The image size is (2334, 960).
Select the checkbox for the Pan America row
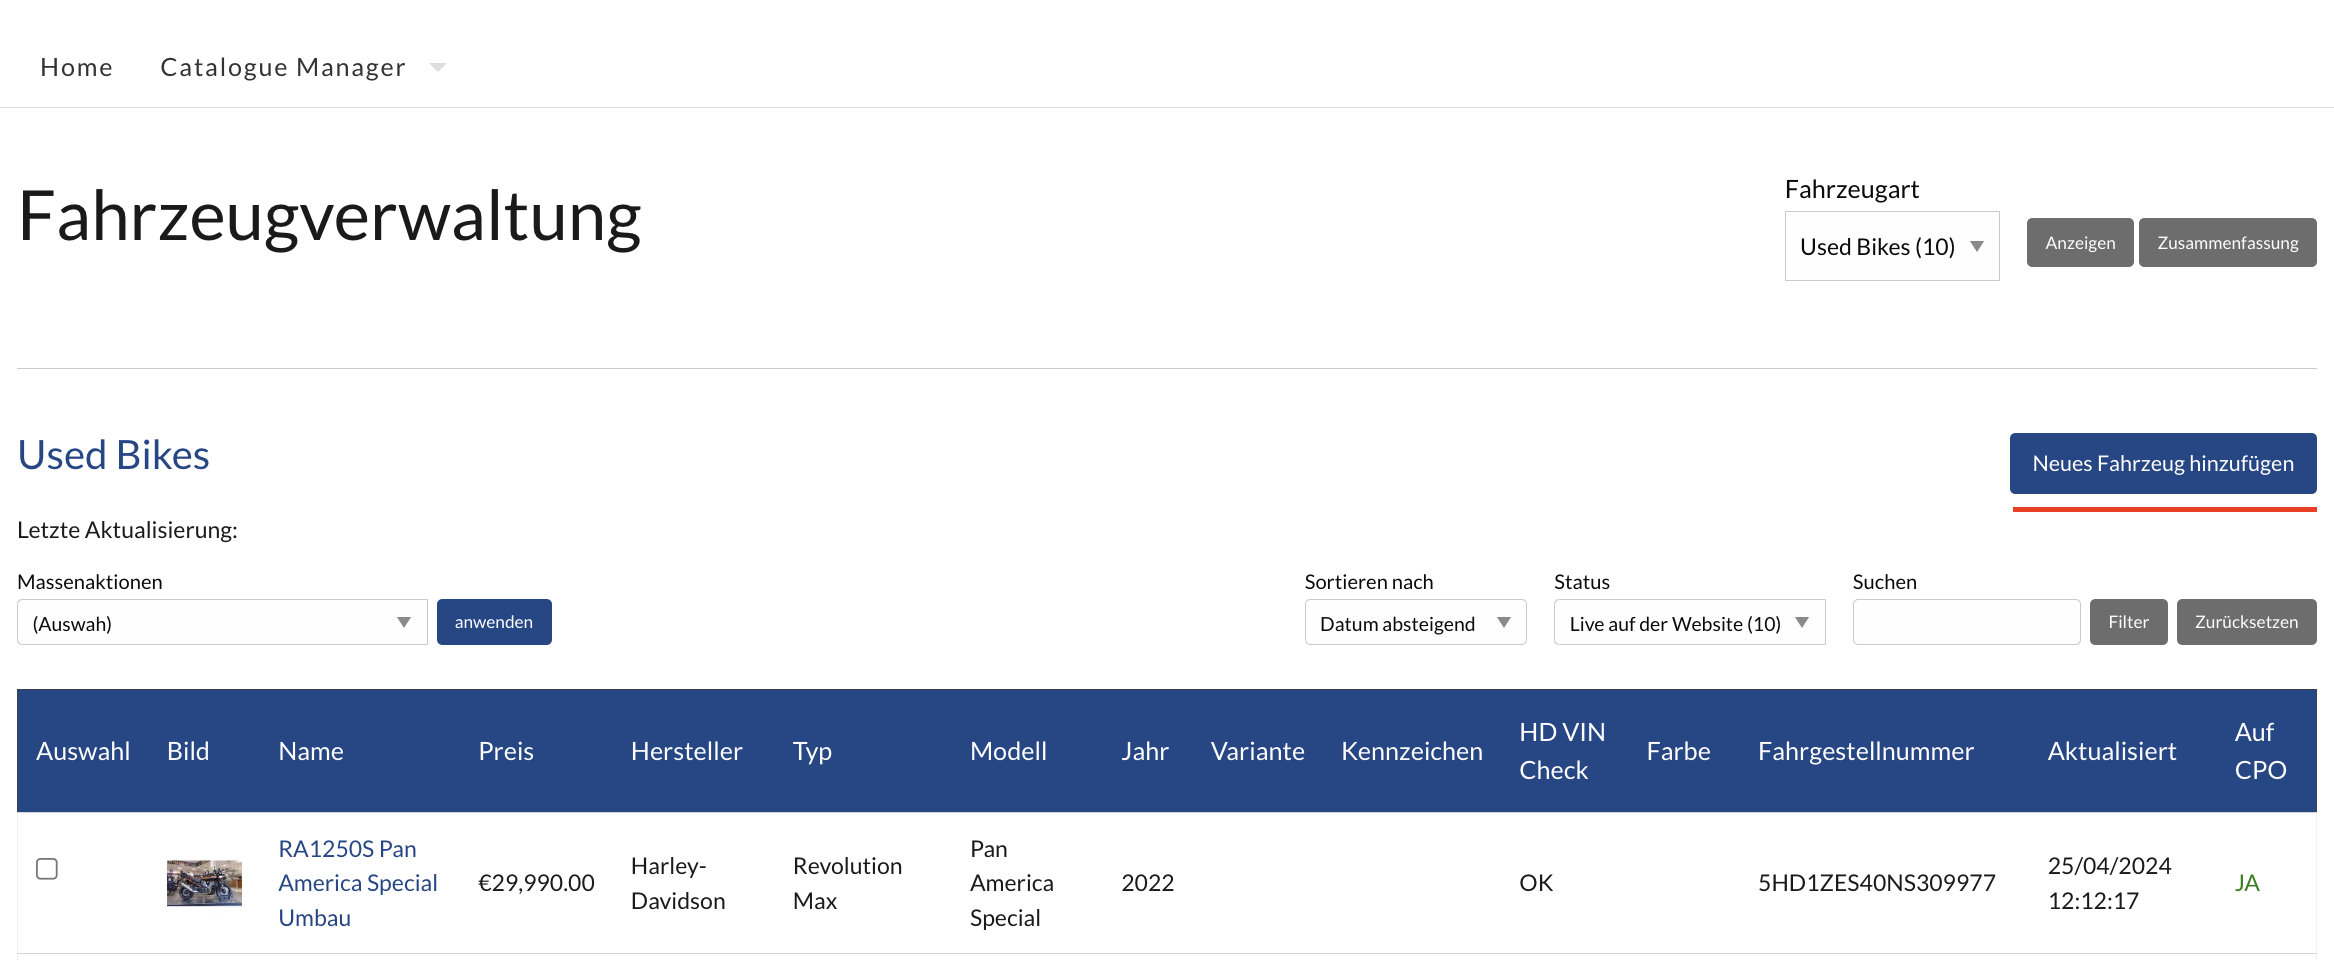click(x=47, y=869)
